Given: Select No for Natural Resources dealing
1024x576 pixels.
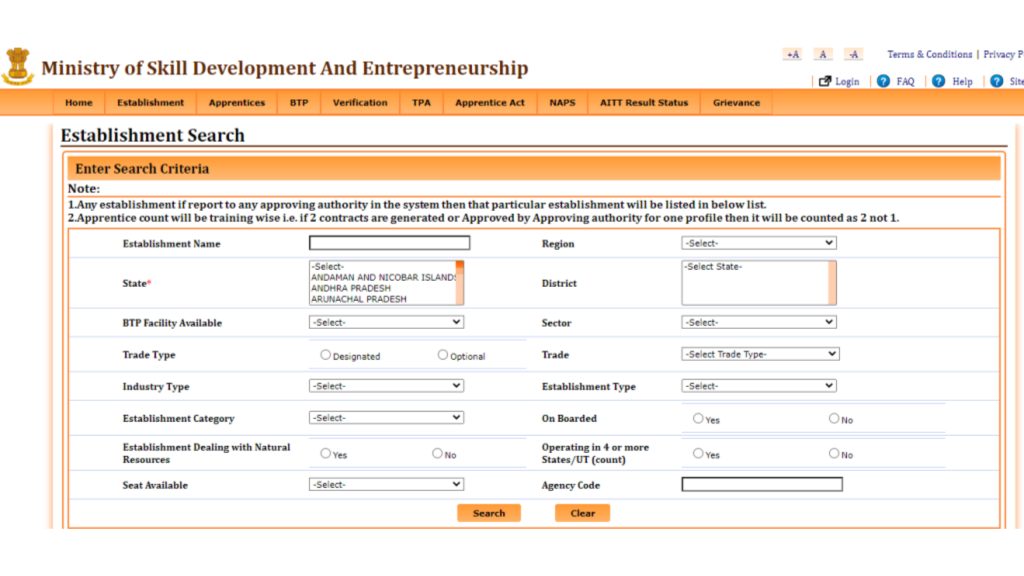Looking at the screenshot, I should click(437, 453).
